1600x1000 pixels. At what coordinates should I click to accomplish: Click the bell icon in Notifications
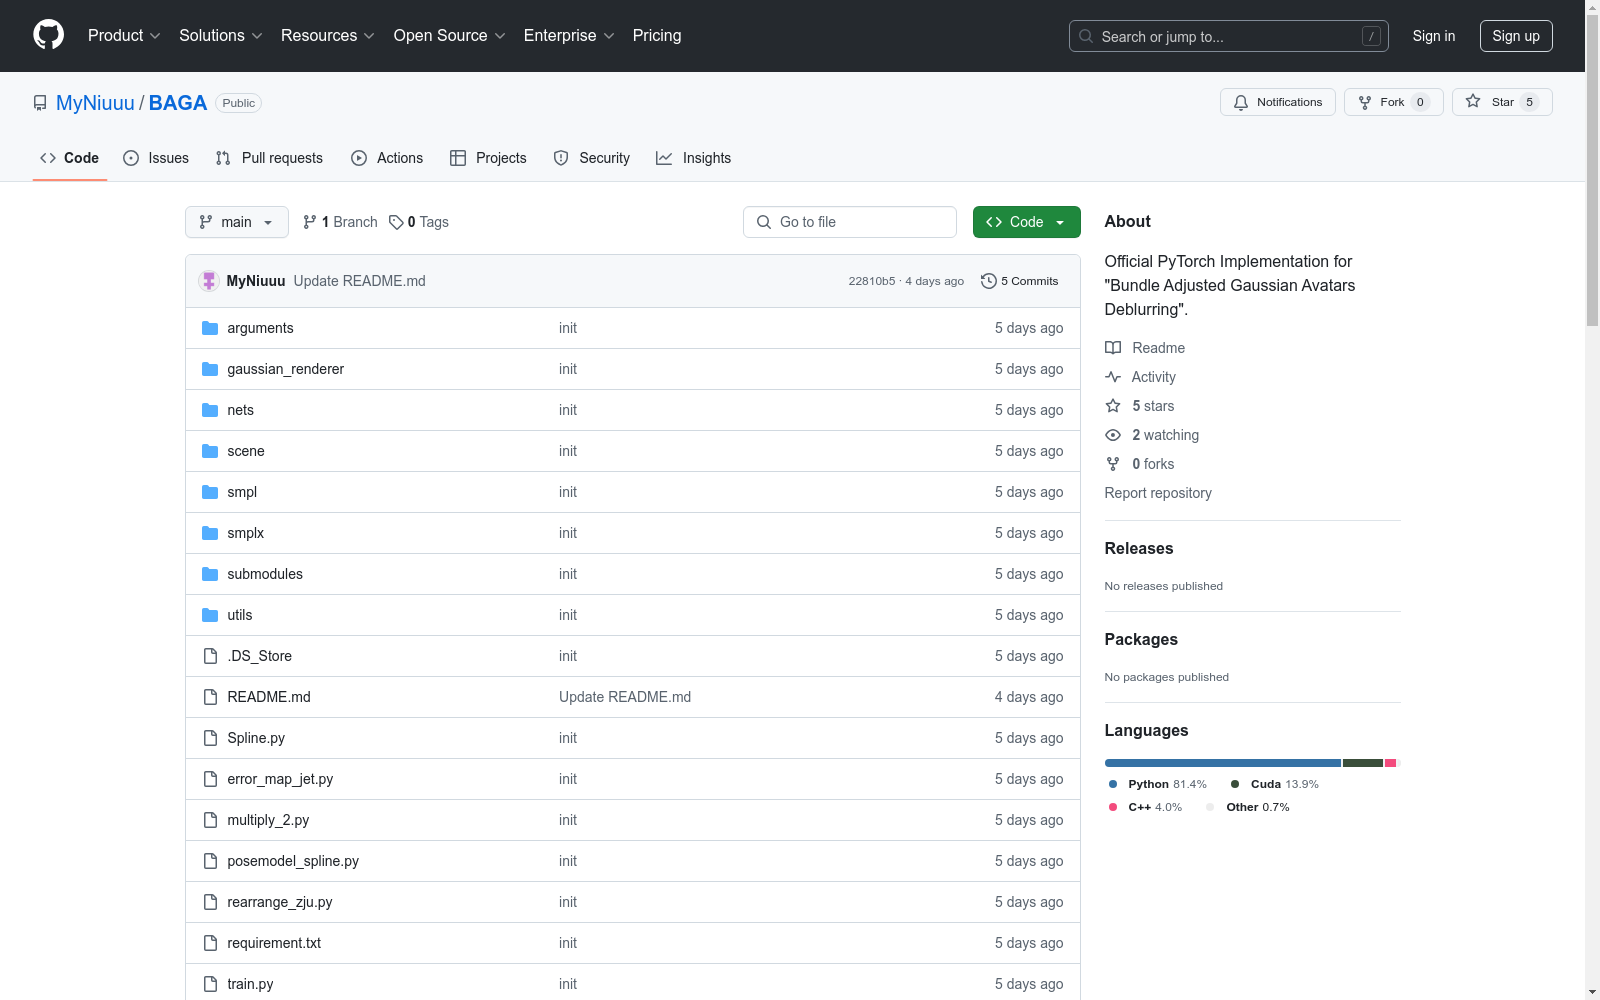(x=1241, y=102)
